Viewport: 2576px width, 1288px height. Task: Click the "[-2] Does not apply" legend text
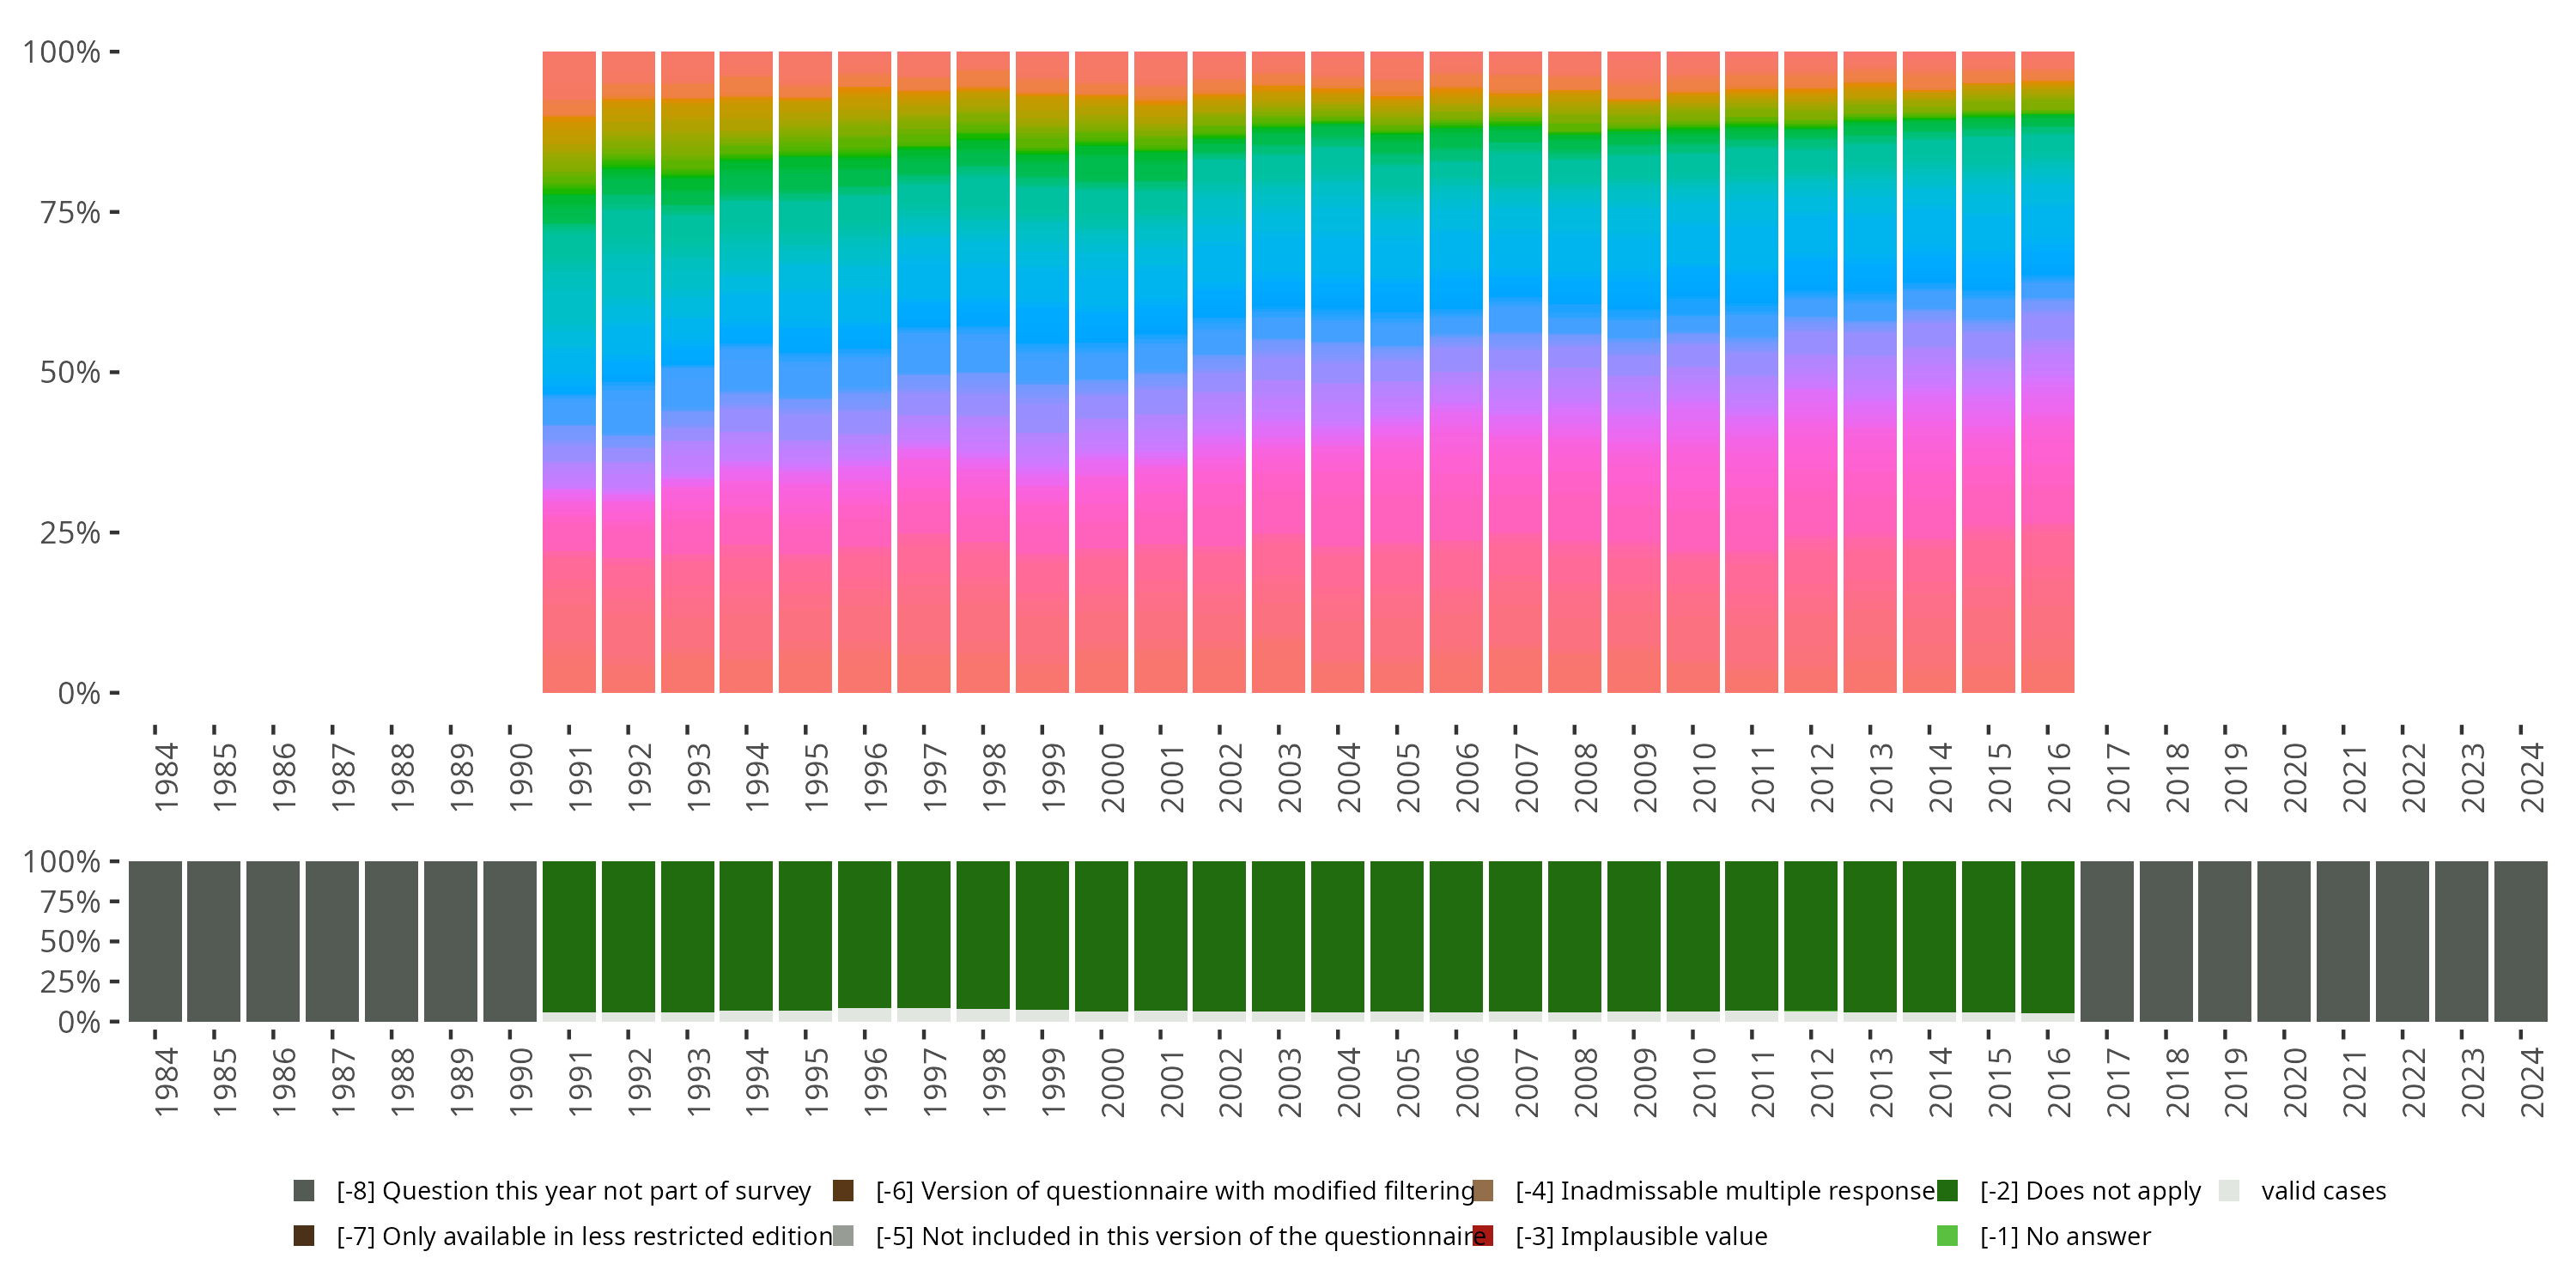(x=2090, y=1190)
